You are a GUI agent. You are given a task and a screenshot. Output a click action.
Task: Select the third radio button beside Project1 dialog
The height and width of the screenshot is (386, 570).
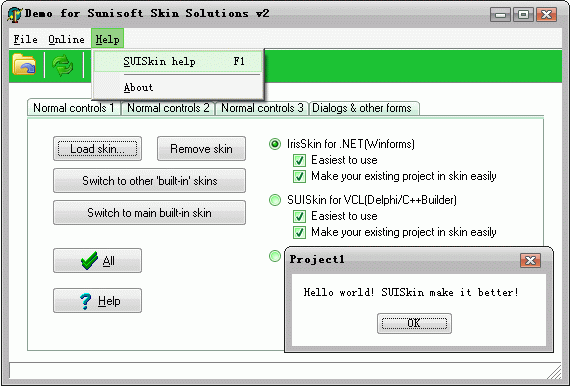click(275, 256)
